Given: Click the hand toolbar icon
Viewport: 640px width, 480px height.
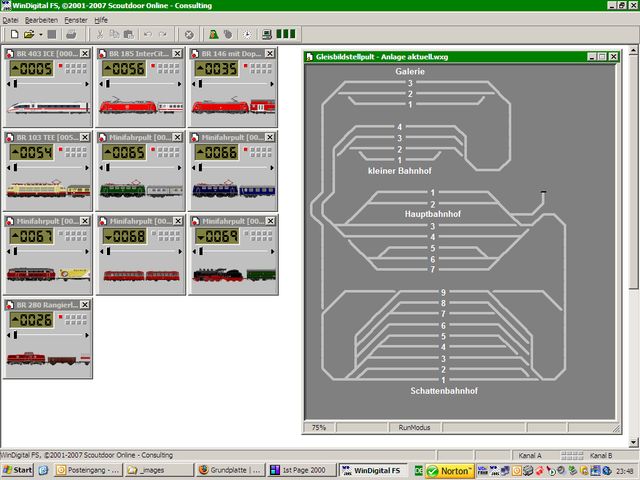Looking at the screenshot, I should point(228,34).
